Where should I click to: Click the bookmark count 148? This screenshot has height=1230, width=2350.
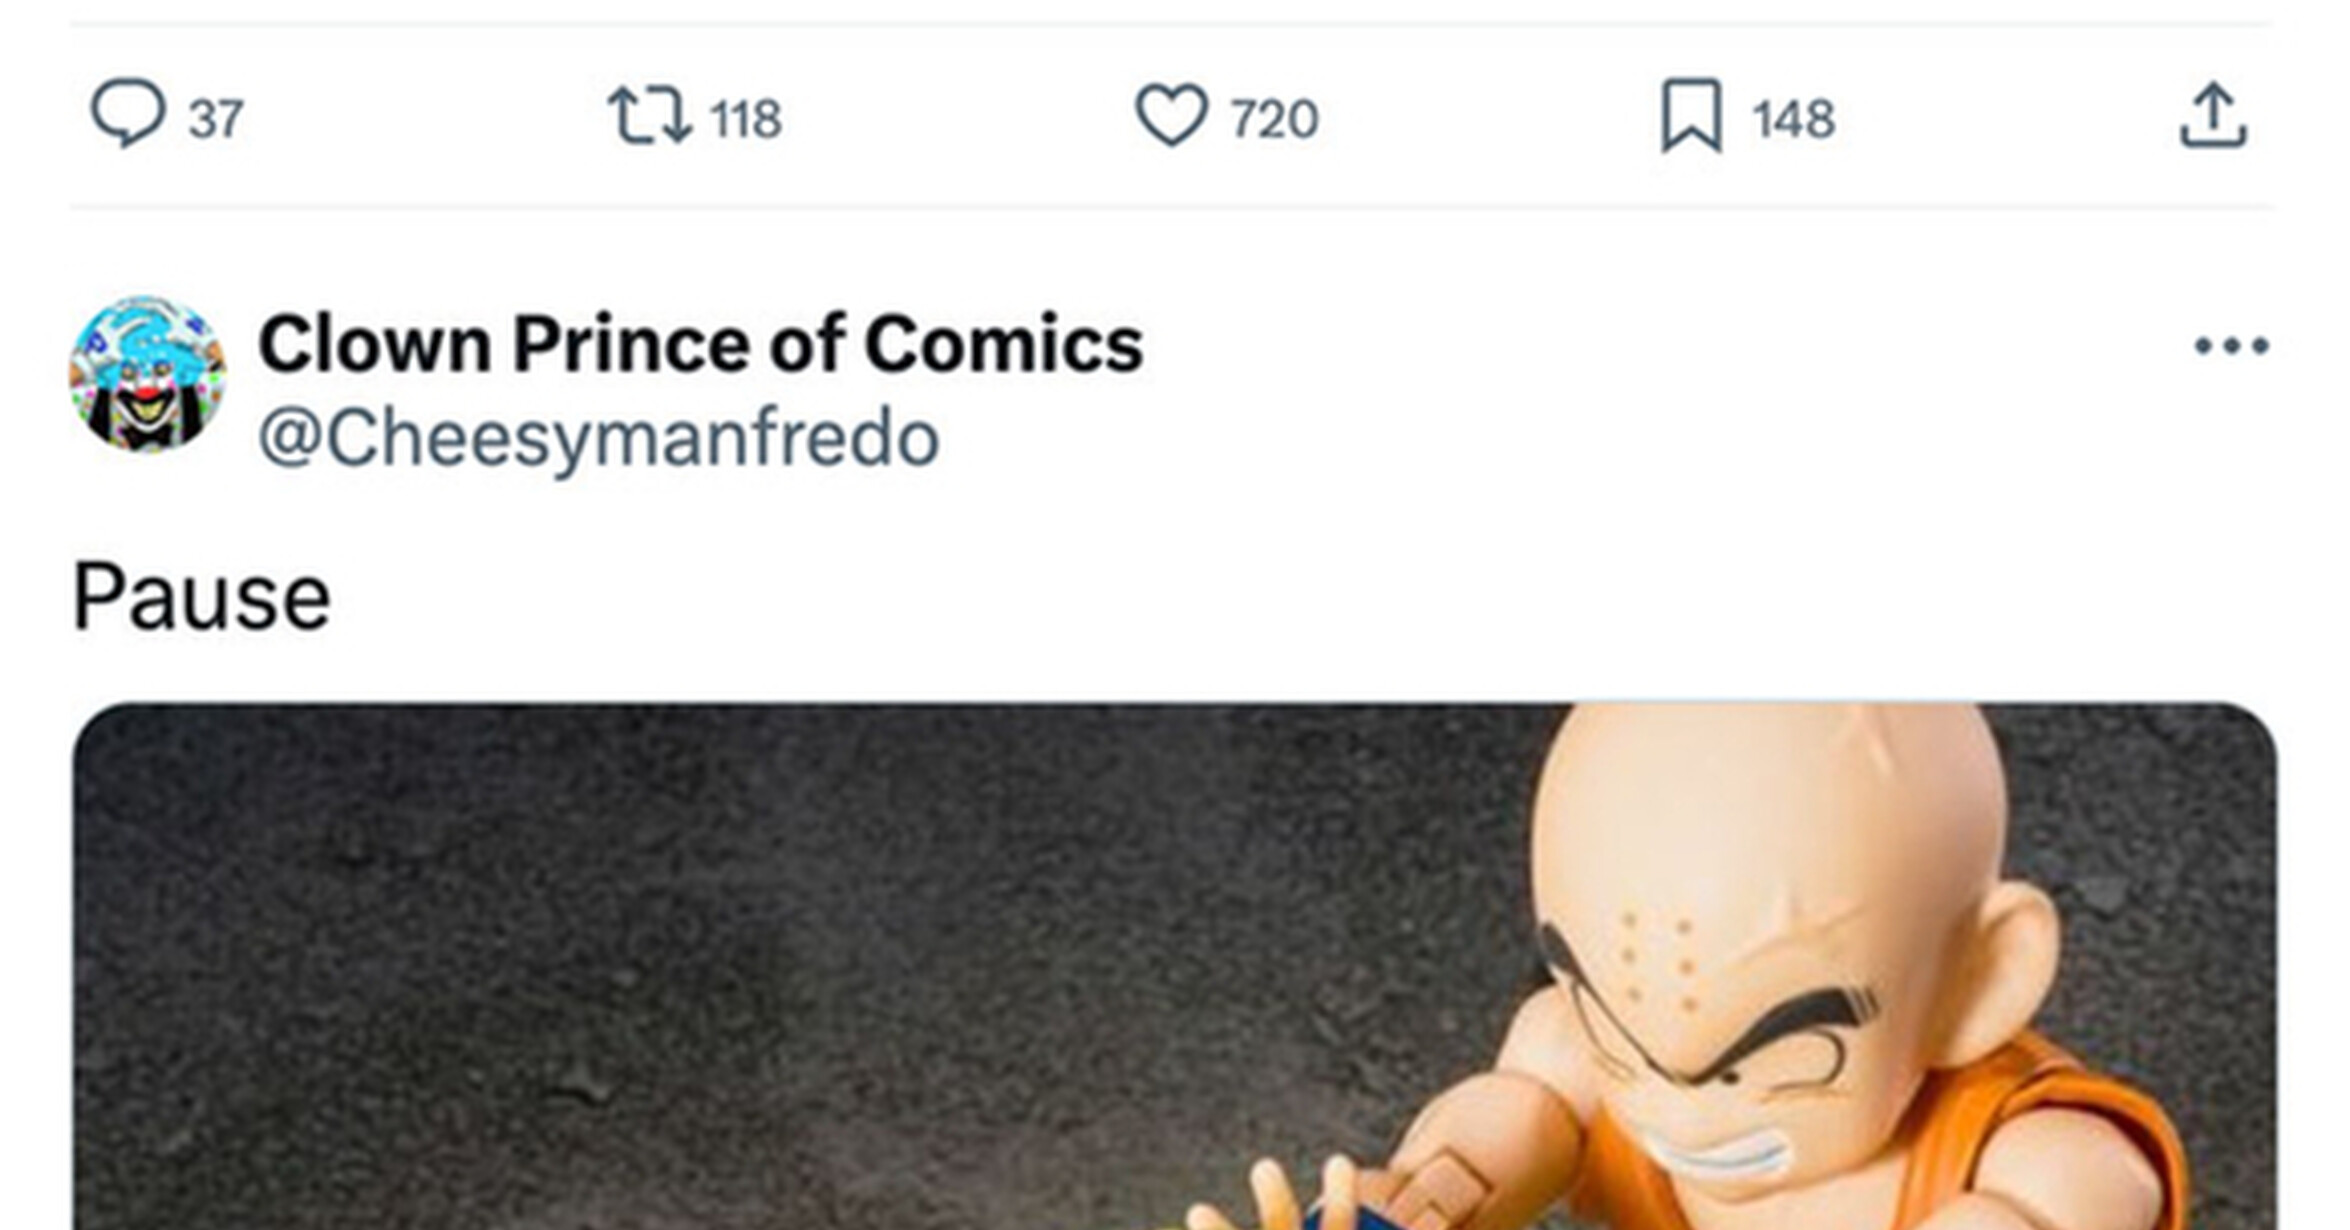point(1794,119)
